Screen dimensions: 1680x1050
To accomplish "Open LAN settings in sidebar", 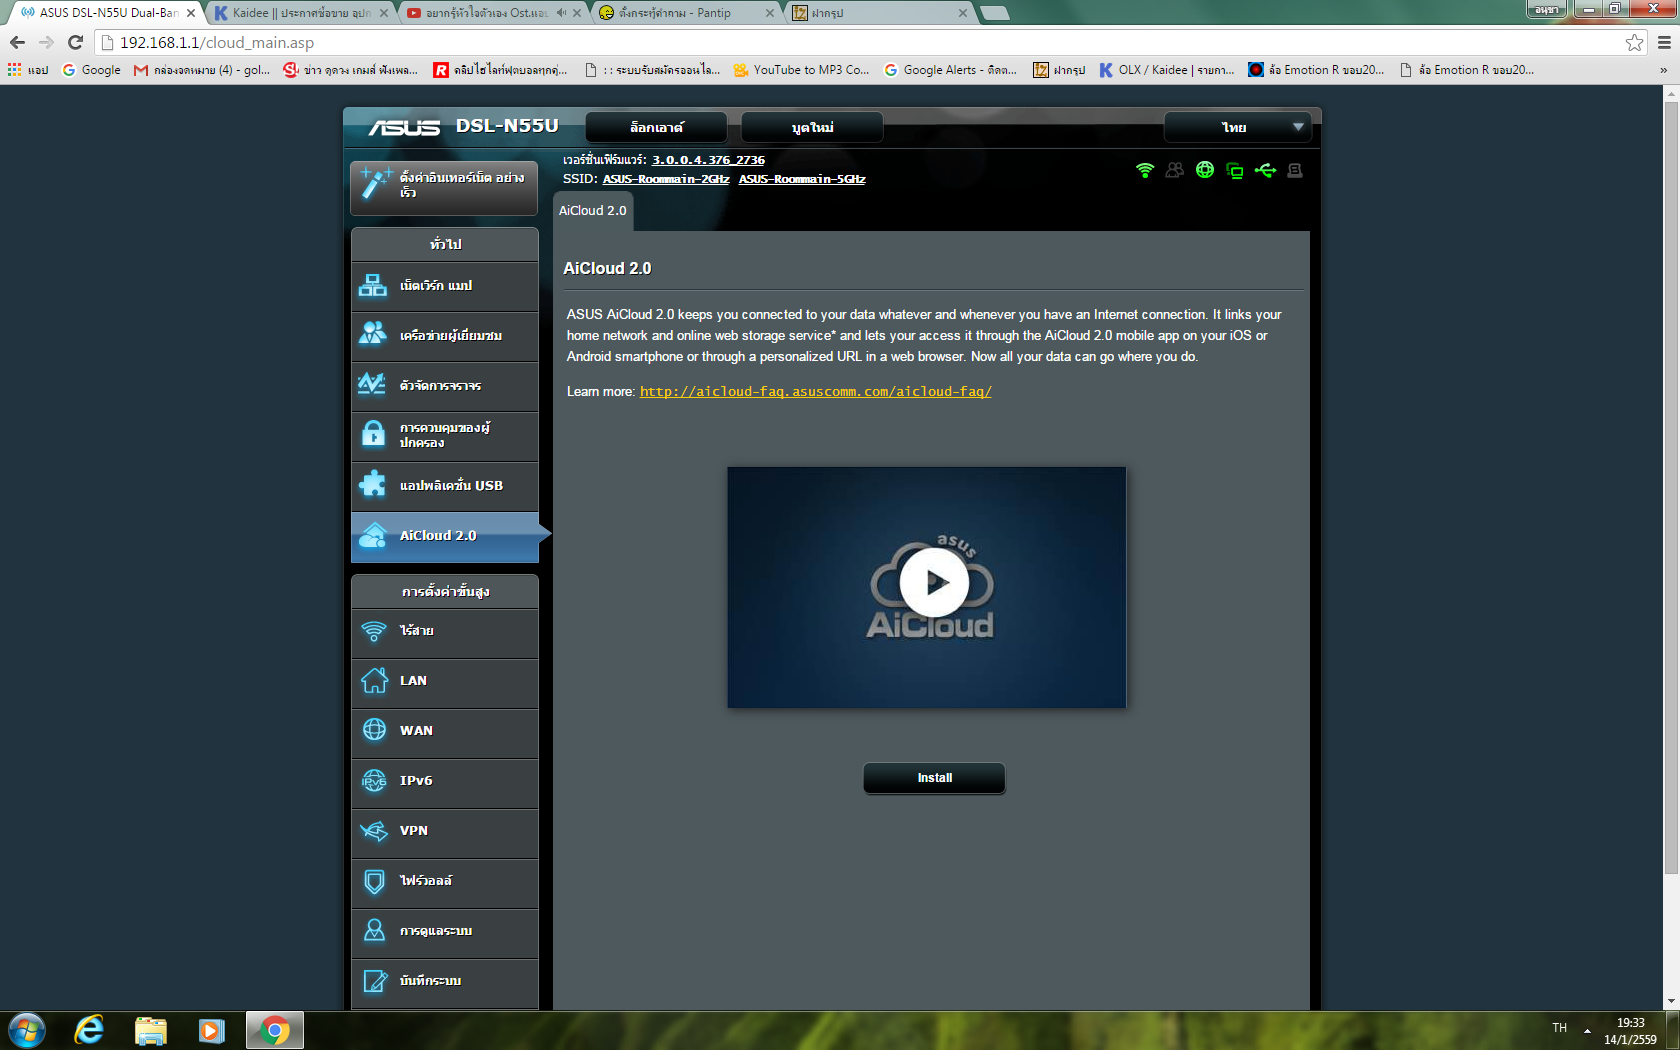I will coord(444,681).
